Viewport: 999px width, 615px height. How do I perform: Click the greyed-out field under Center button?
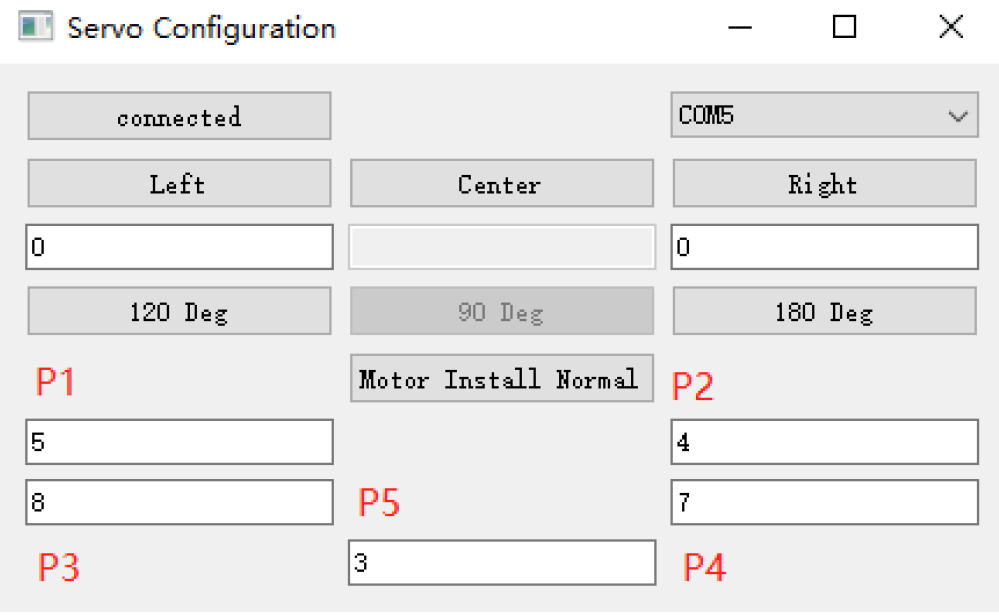coord(501,247)
